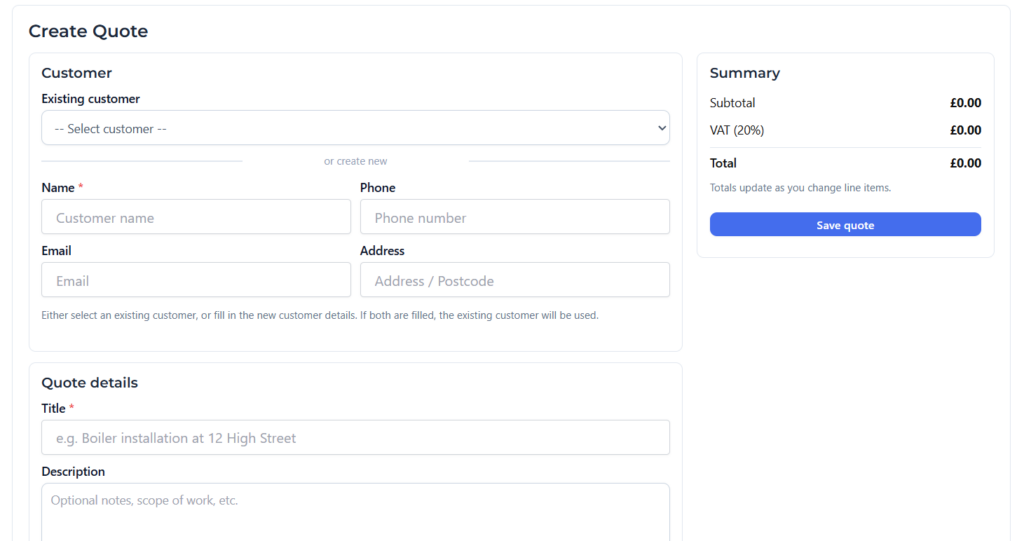Image resolution: width=1024 pixels, height=541 pixels.
Task: Click the Address field label
Action: 382,251
